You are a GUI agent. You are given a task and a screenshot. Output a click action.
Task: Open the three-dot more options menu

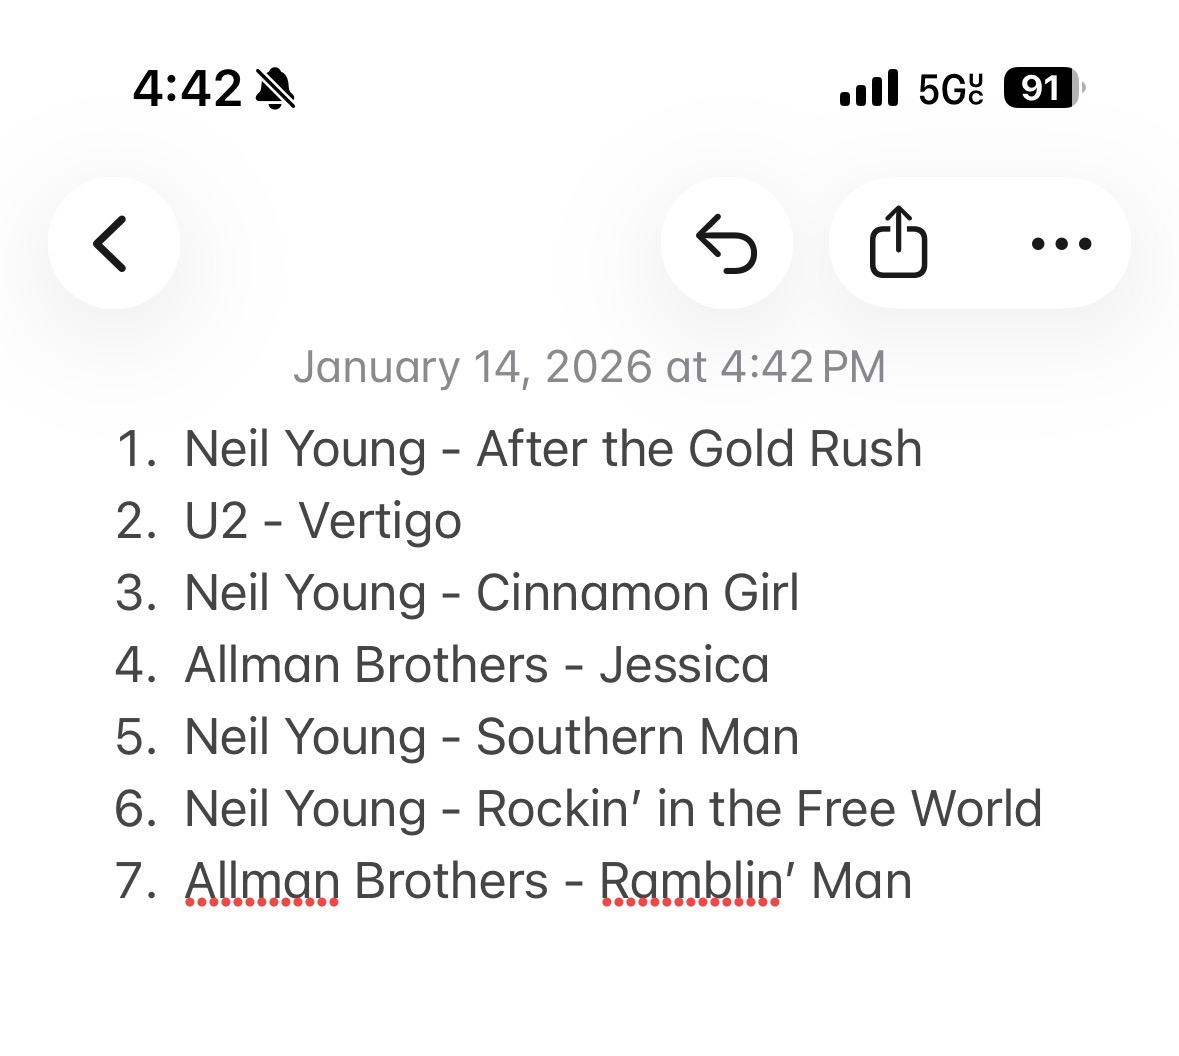[1061, 243]
